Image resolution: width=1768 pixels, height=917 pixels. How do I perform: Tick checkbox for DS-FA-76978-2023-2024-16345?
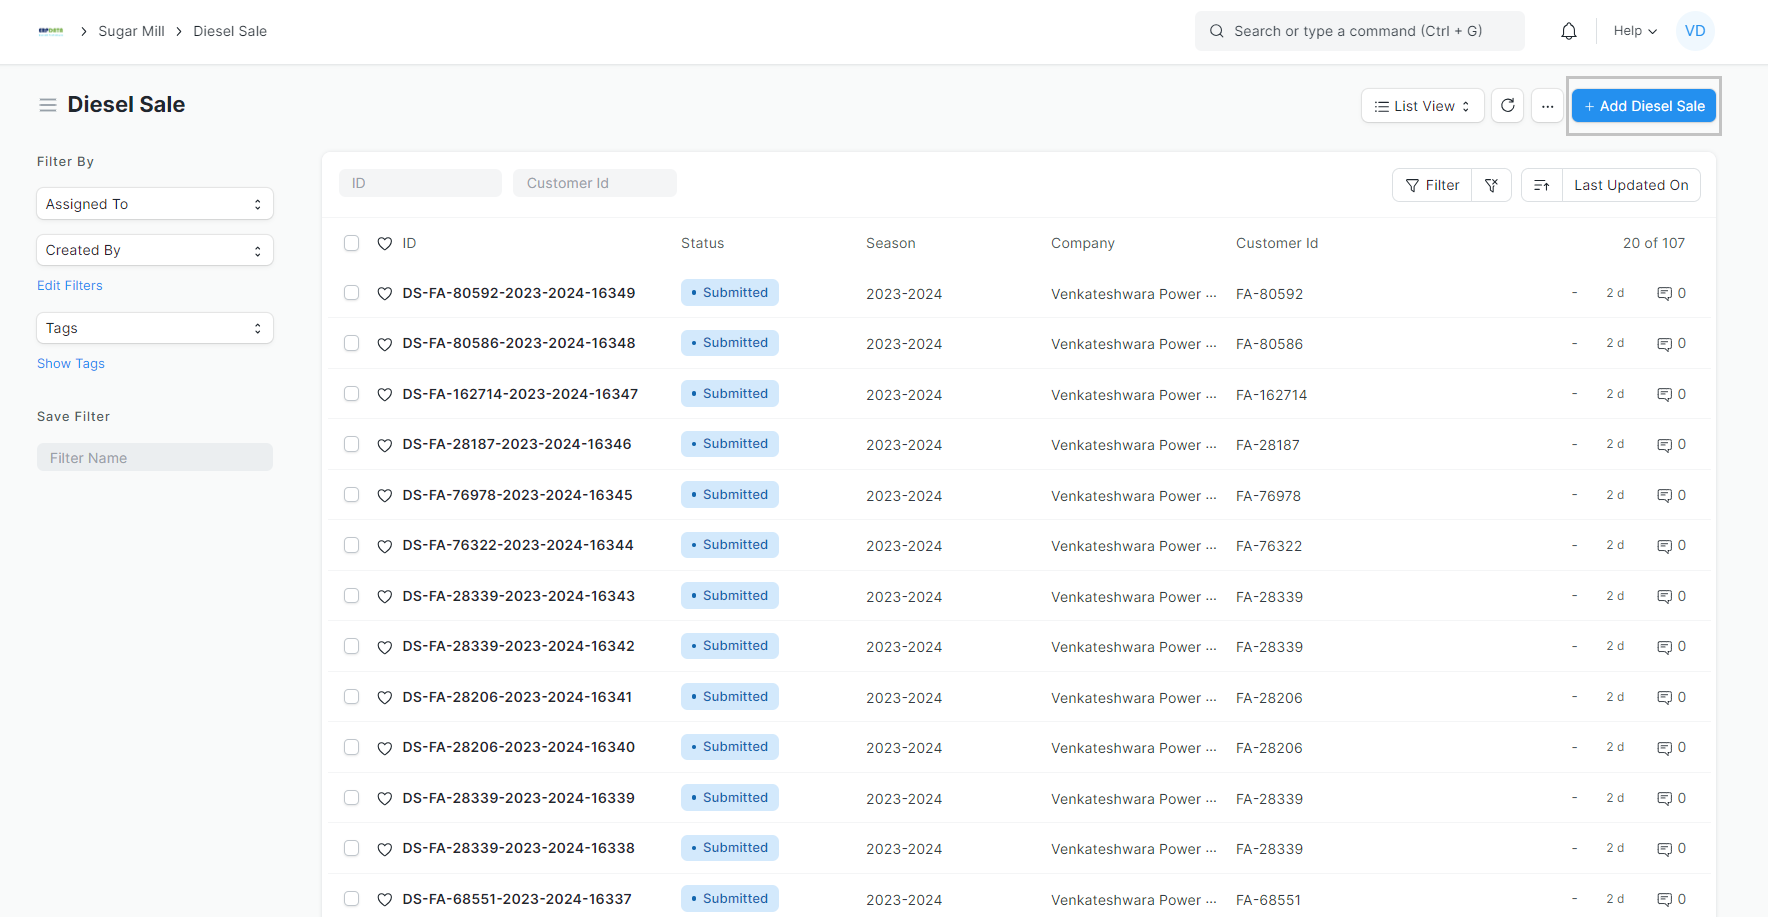coord(351,495)
